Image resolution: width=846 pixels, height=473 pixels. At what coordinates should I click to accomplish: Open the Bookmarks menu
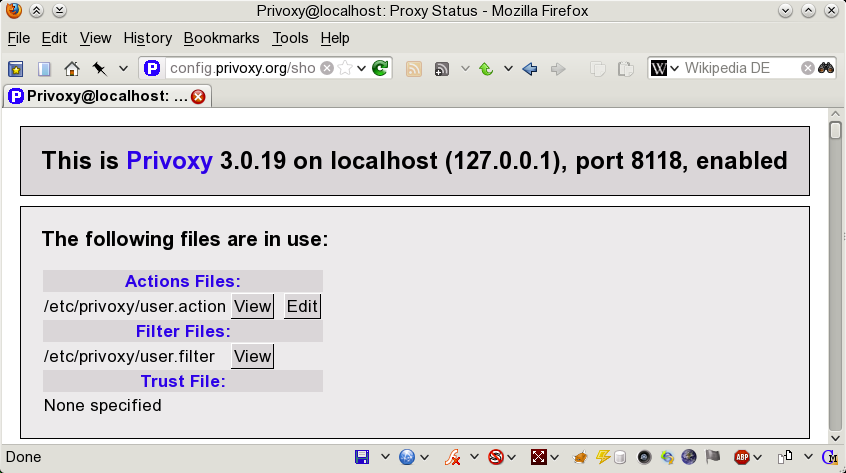(x=222, y=38)
